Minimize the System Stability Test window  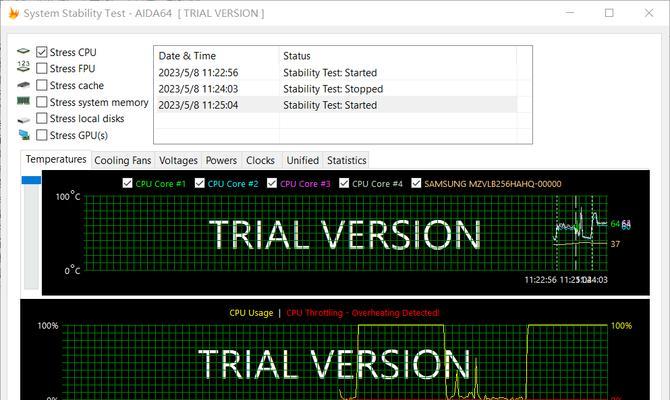point(570,13)
